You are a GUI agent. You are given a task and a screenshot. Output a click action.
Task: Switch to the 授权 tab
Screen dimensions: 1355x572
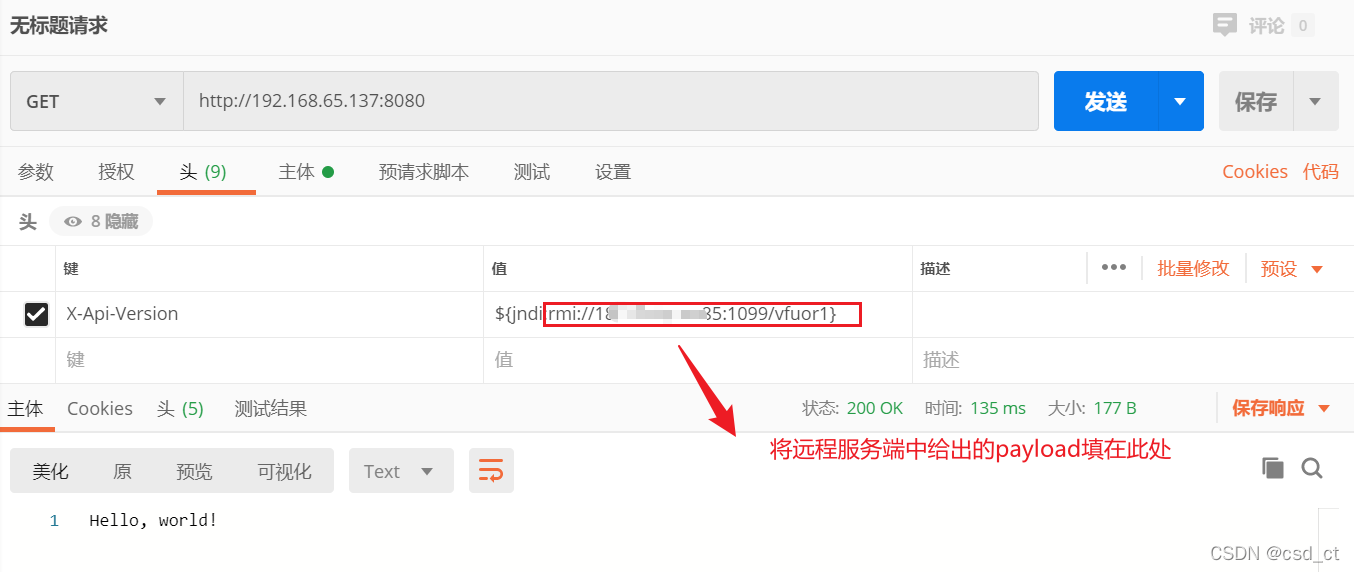tap(116, 172)
